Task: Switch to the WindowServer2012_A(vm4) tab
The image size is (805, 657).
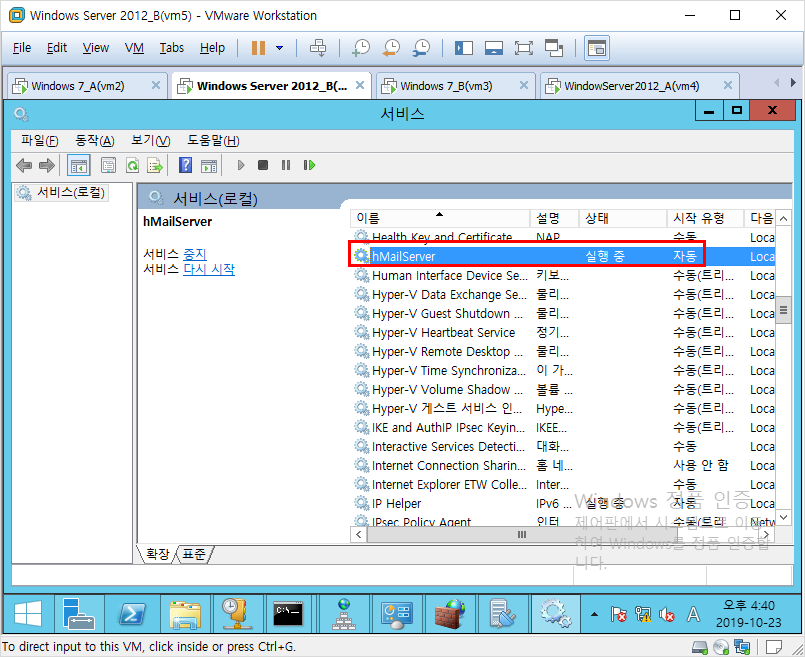Action: tap(631, 86)
